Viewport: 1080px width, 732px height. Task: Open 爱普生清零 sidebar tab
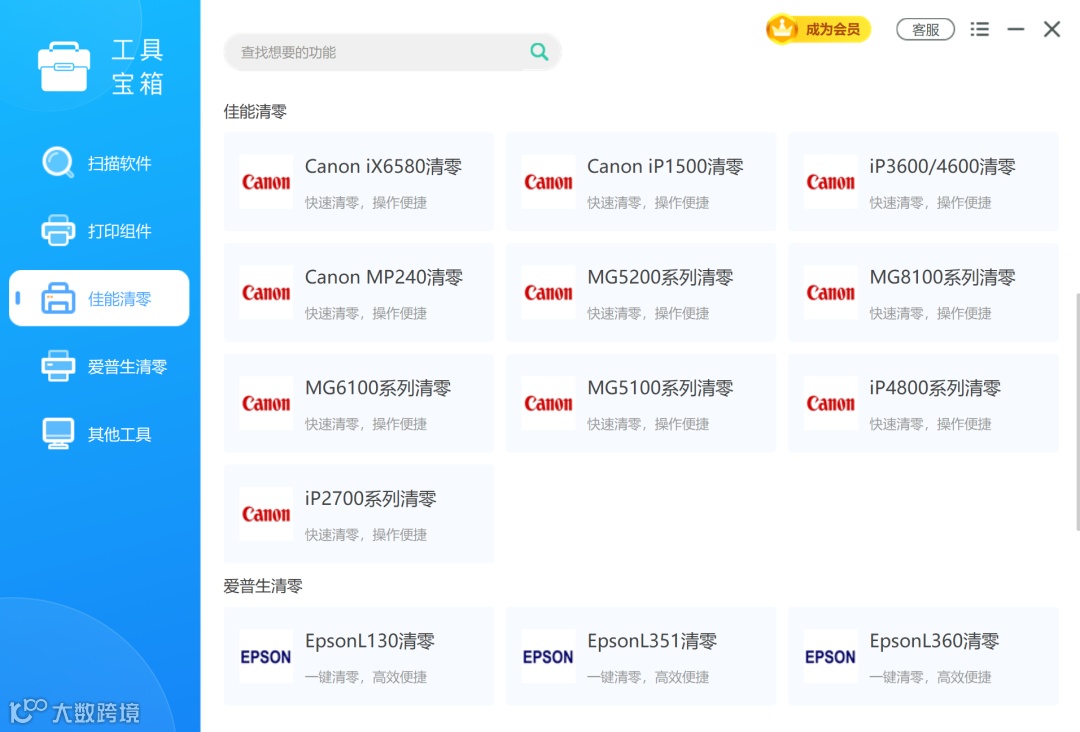pos(99,366)
